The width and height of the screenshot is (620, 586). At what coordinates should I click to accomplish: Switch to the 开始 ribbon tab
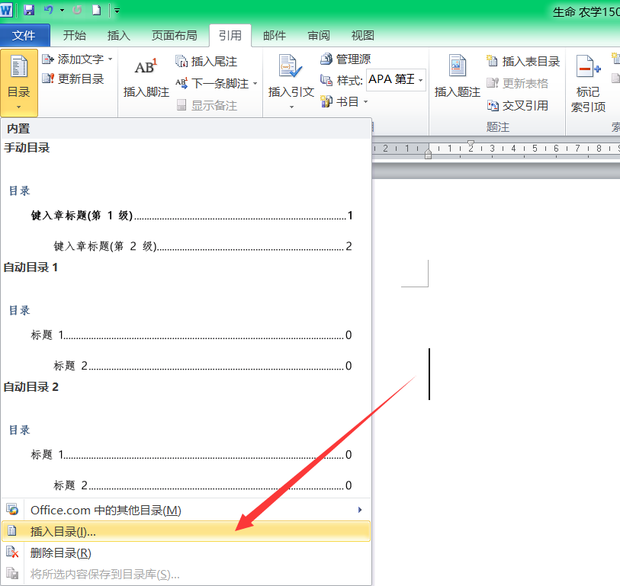click(x=74, y=36)
